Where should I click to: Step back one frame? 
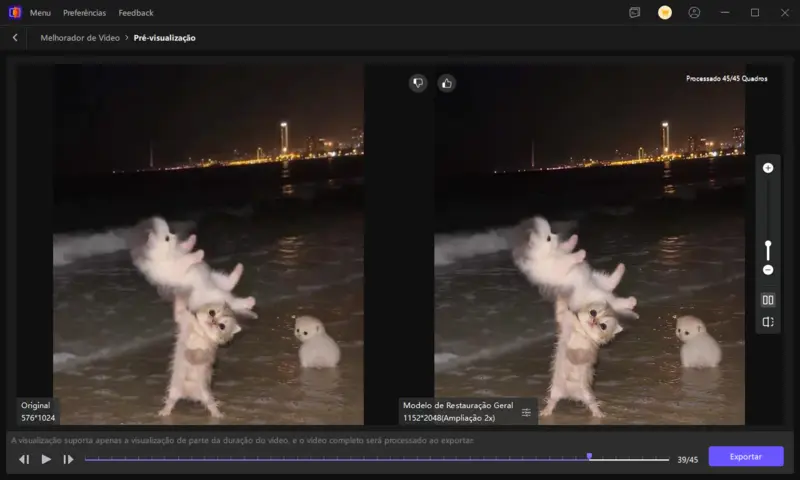click(23, 459)
